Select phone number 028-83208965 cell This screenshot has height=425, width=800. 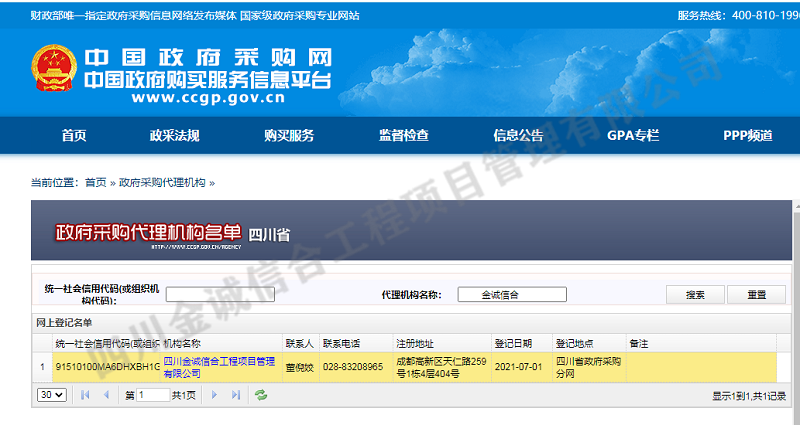click(356, 367)
